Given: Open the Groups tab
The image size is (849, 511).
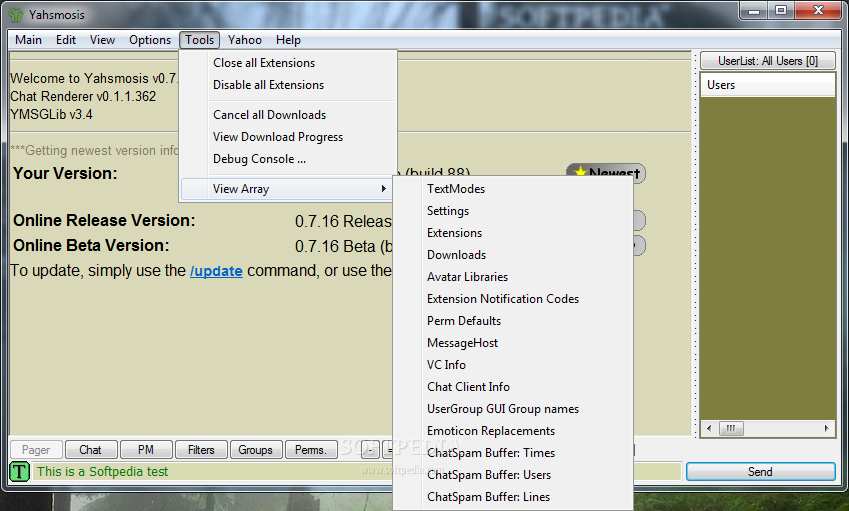Looking at the screenshot, I should point(256,450).
